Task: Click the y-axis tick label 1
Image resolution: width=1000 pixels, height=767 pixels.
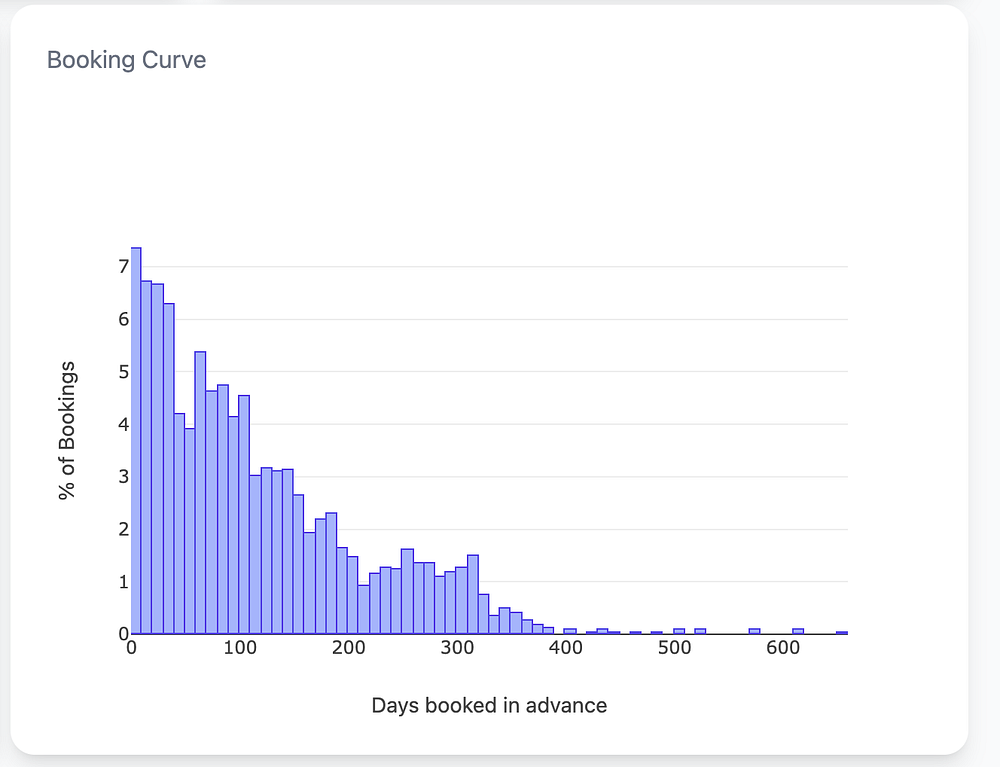Action: pos(123,582)
